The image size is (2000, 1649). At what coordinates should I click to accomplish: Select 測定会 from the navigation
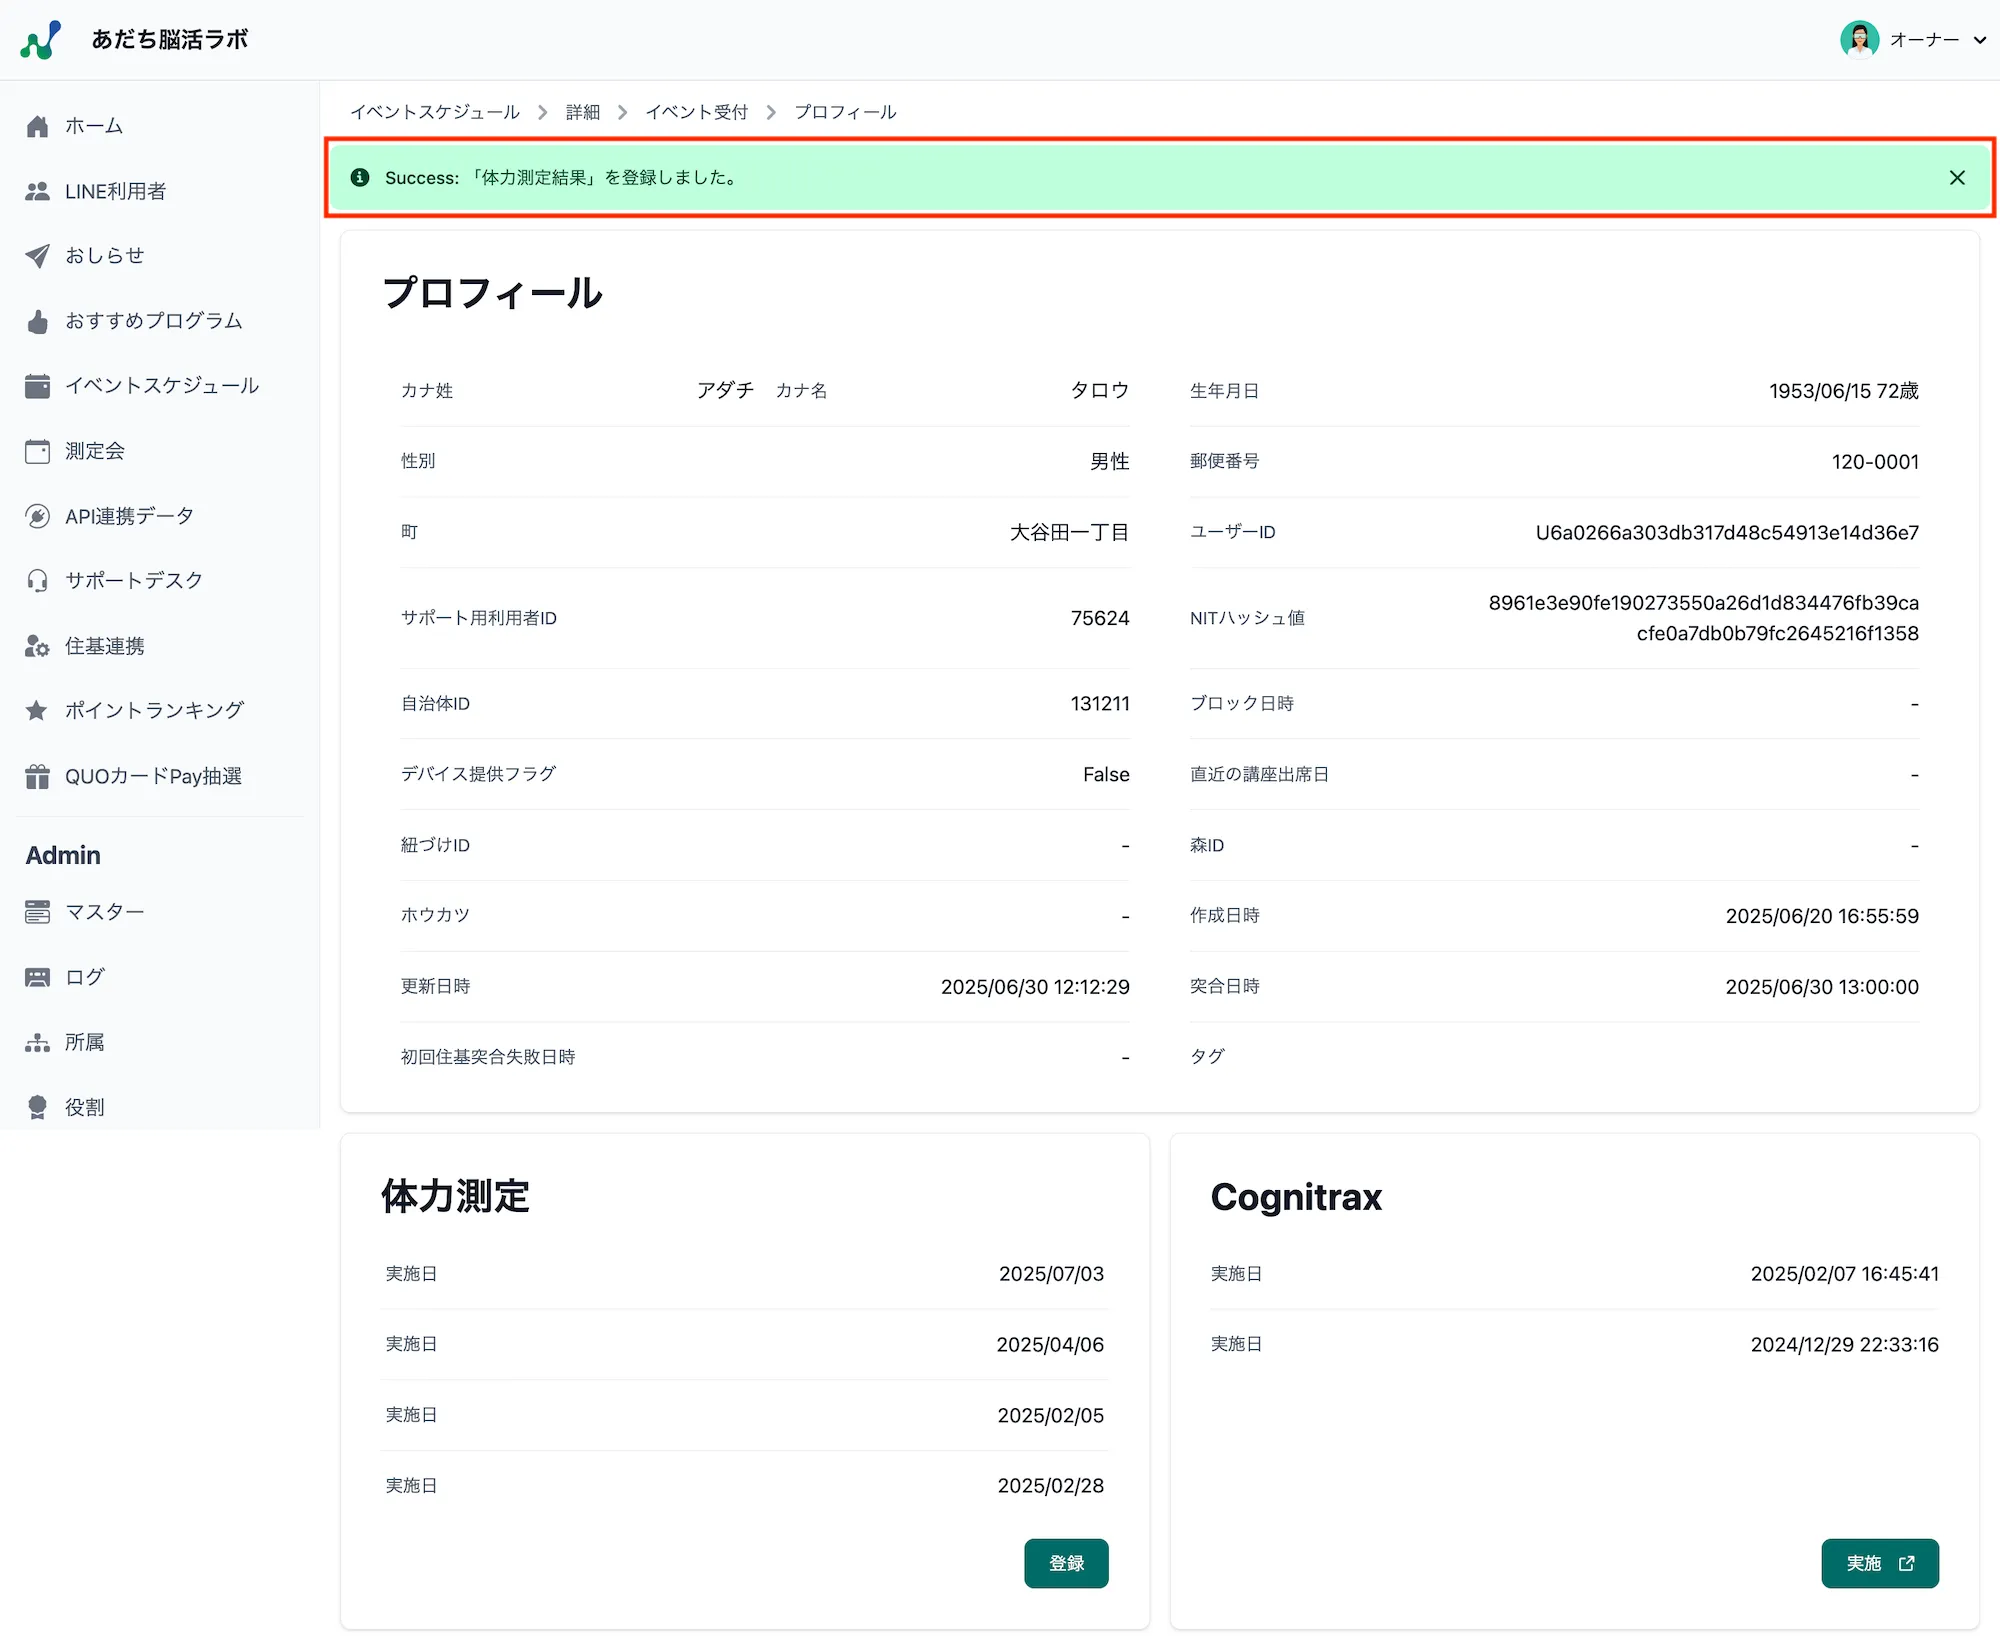pyautogui.click(x=94, y=450)
